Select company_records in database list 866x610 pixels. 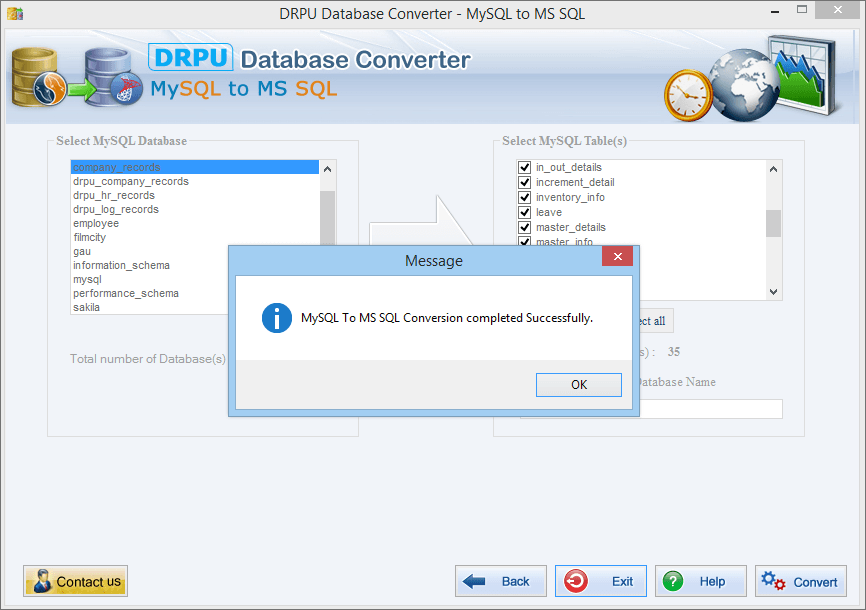point(195,167)
